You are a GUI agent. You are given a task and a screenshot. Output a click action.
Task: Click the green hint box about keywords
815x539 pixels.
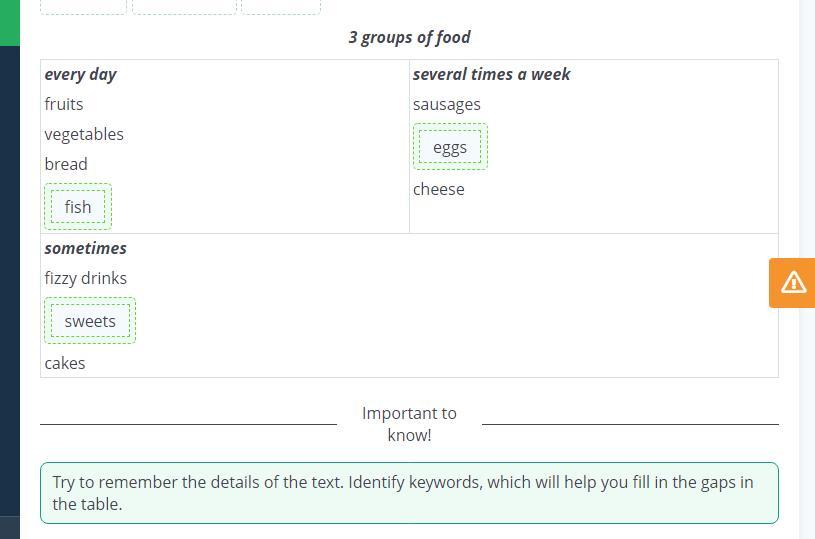point(409,493)
